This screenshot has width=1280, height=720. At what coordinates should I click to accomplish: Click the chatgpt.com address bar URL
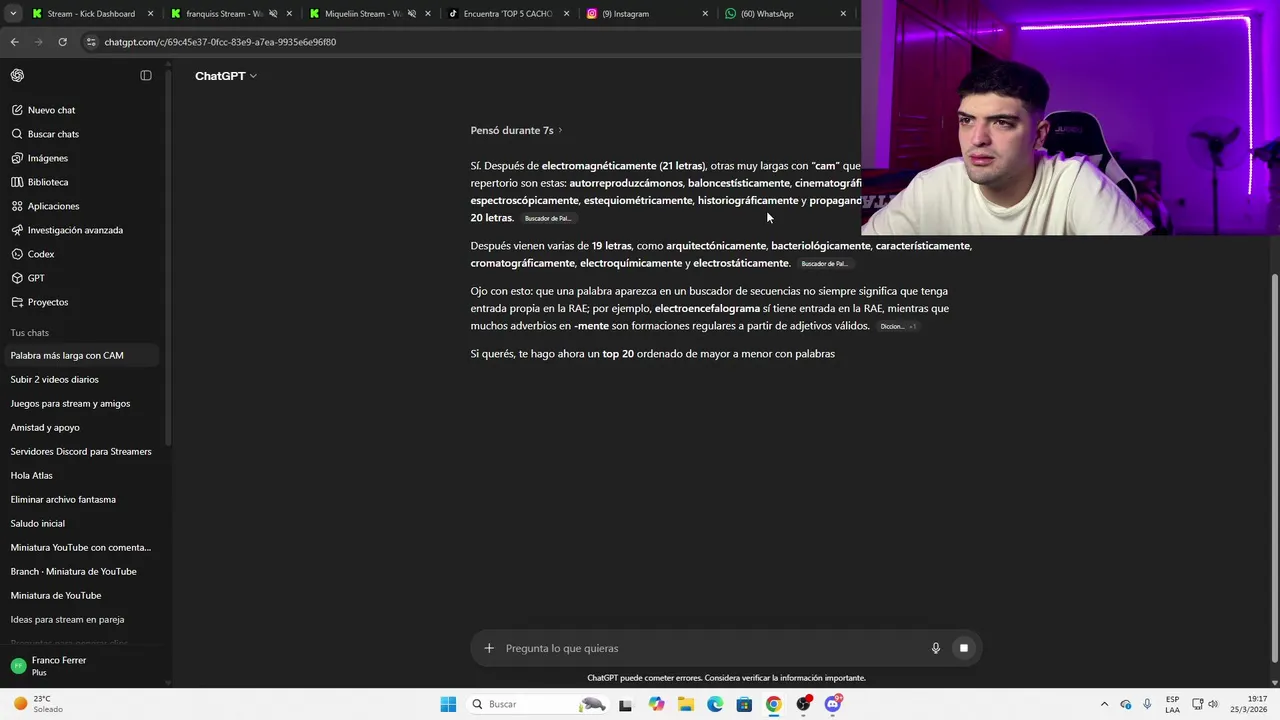(x=220, y=42)
